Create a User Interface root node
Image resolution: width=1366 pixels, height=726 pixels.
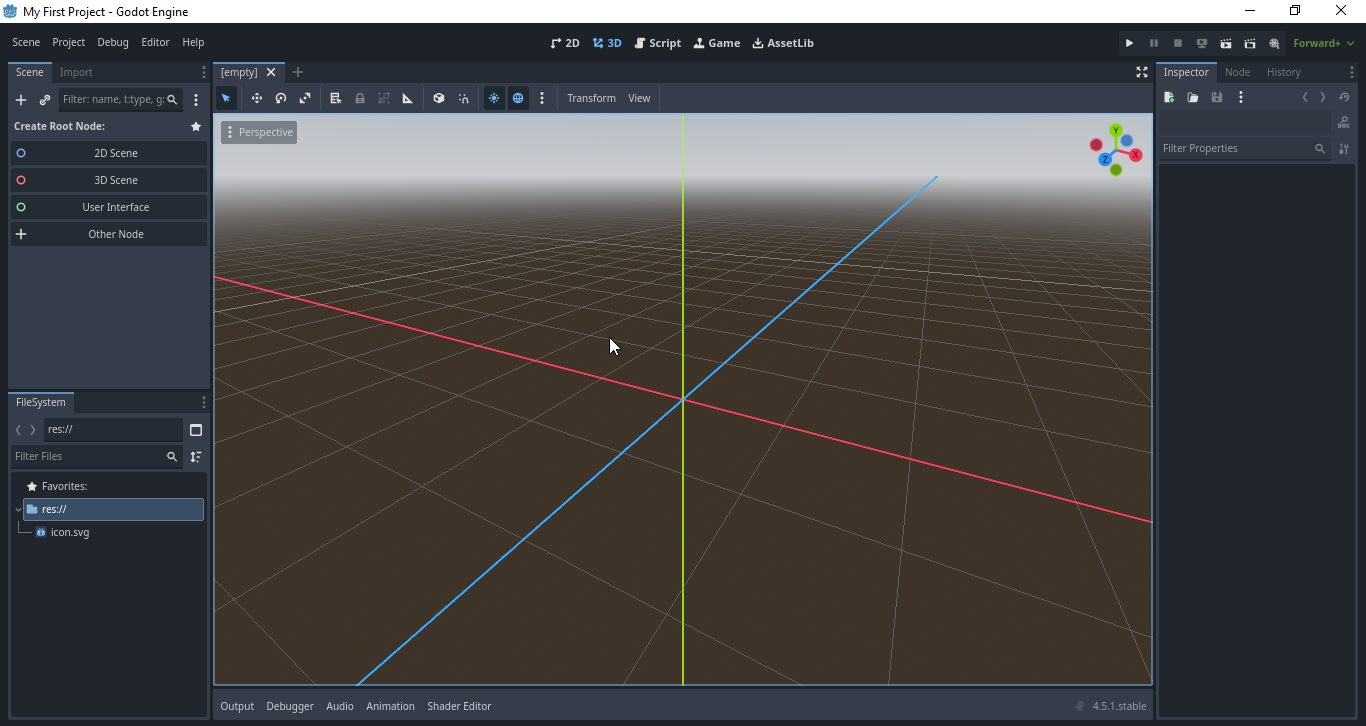[x=109, y=207]
